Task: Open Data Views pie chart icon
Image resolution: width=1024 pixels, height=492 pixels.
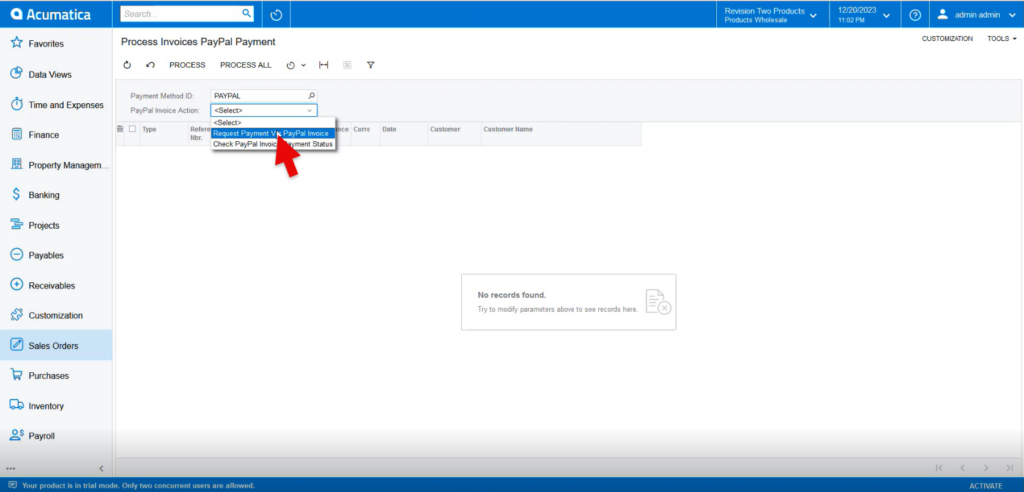Action: (17, 74)
